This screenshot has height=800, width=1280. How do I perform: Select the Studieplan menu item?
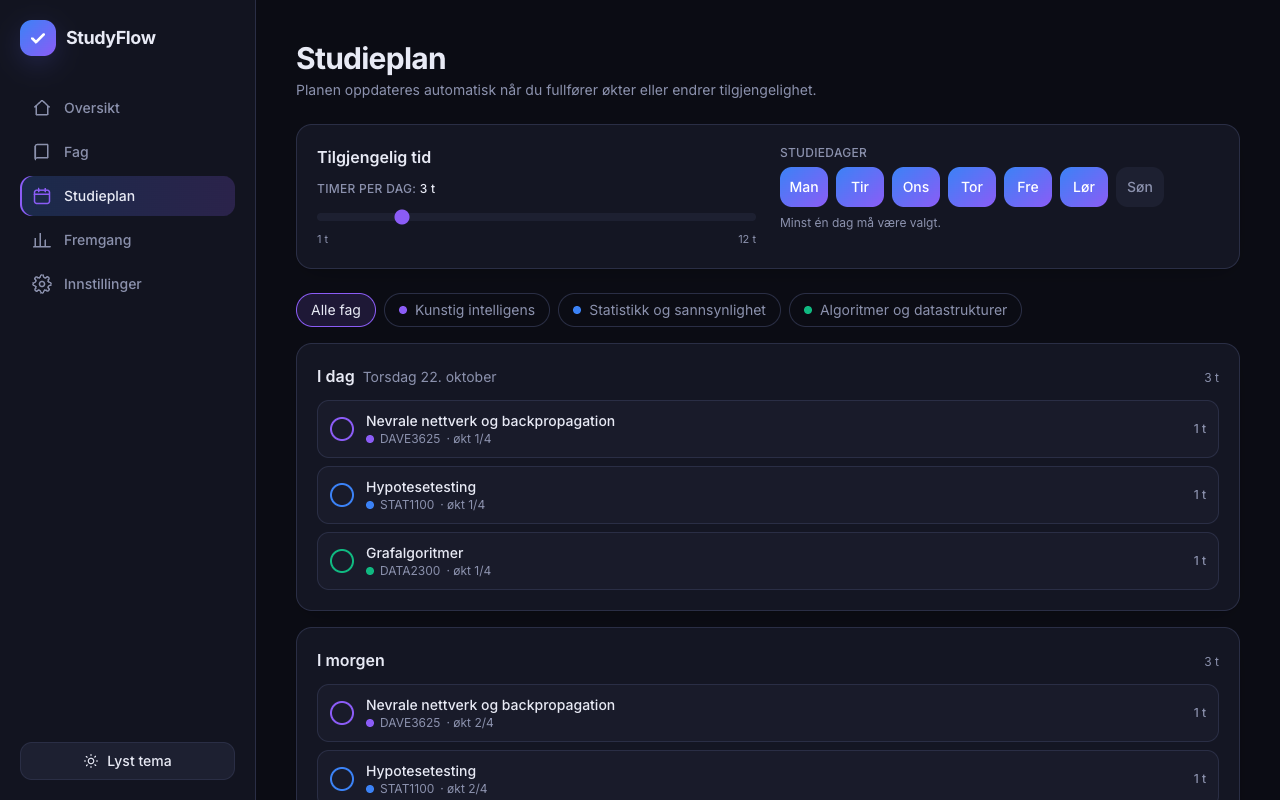click(127, 196)
